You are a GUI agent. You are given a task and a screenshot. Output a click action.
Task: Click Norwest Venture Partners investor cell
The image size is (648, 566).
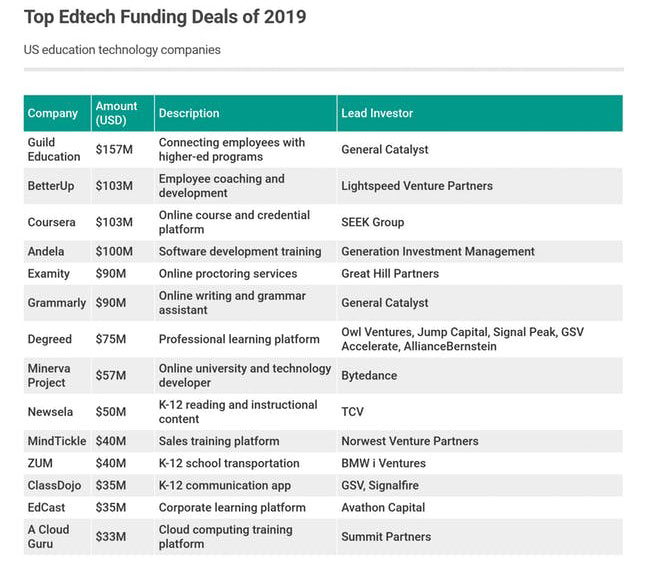480,441
